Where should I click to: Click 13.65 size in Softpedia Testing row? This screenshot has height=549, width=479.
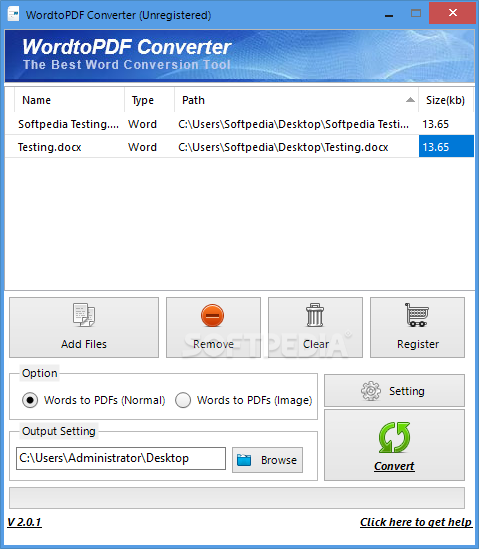(x=435, y=124)
